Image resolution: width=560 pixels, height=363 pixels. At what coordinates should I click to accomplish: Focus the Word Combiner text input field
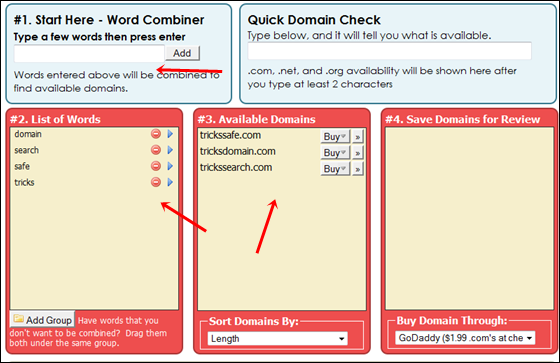pyautogui.click(x=89, y=54)
